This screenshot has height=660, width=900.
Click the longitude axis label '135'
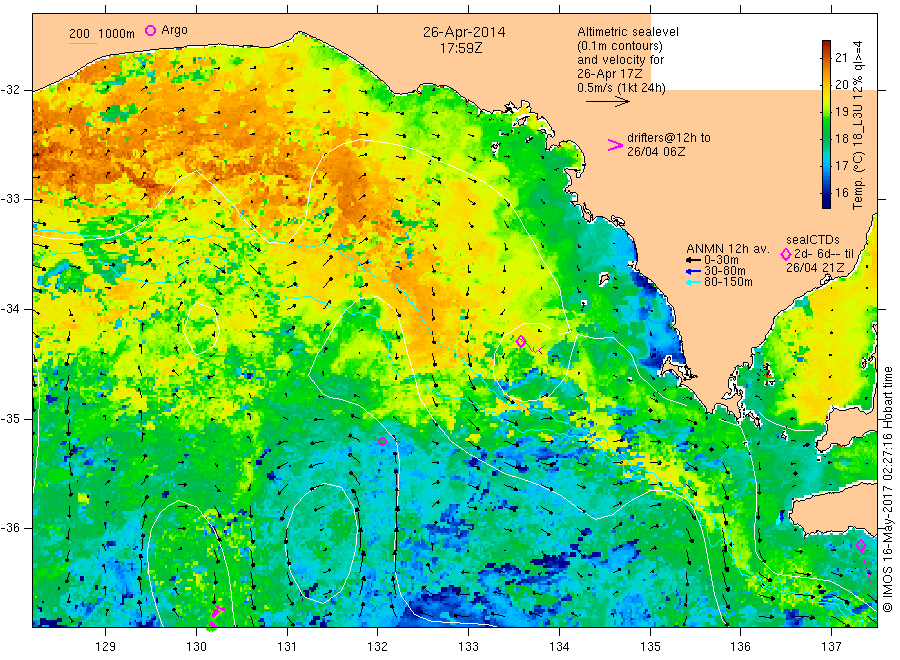(x=650, y=647)
